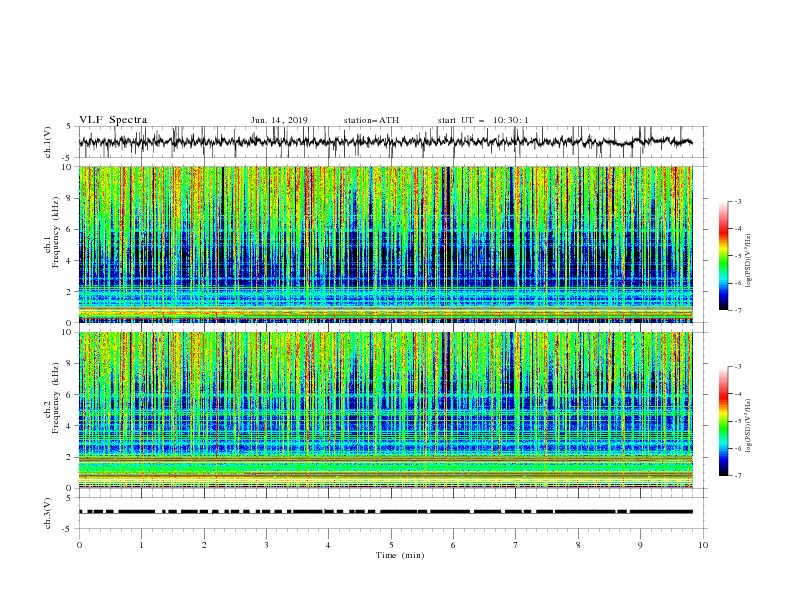Click the 'start UT = 10:30:1' header text

click(483, 120)
